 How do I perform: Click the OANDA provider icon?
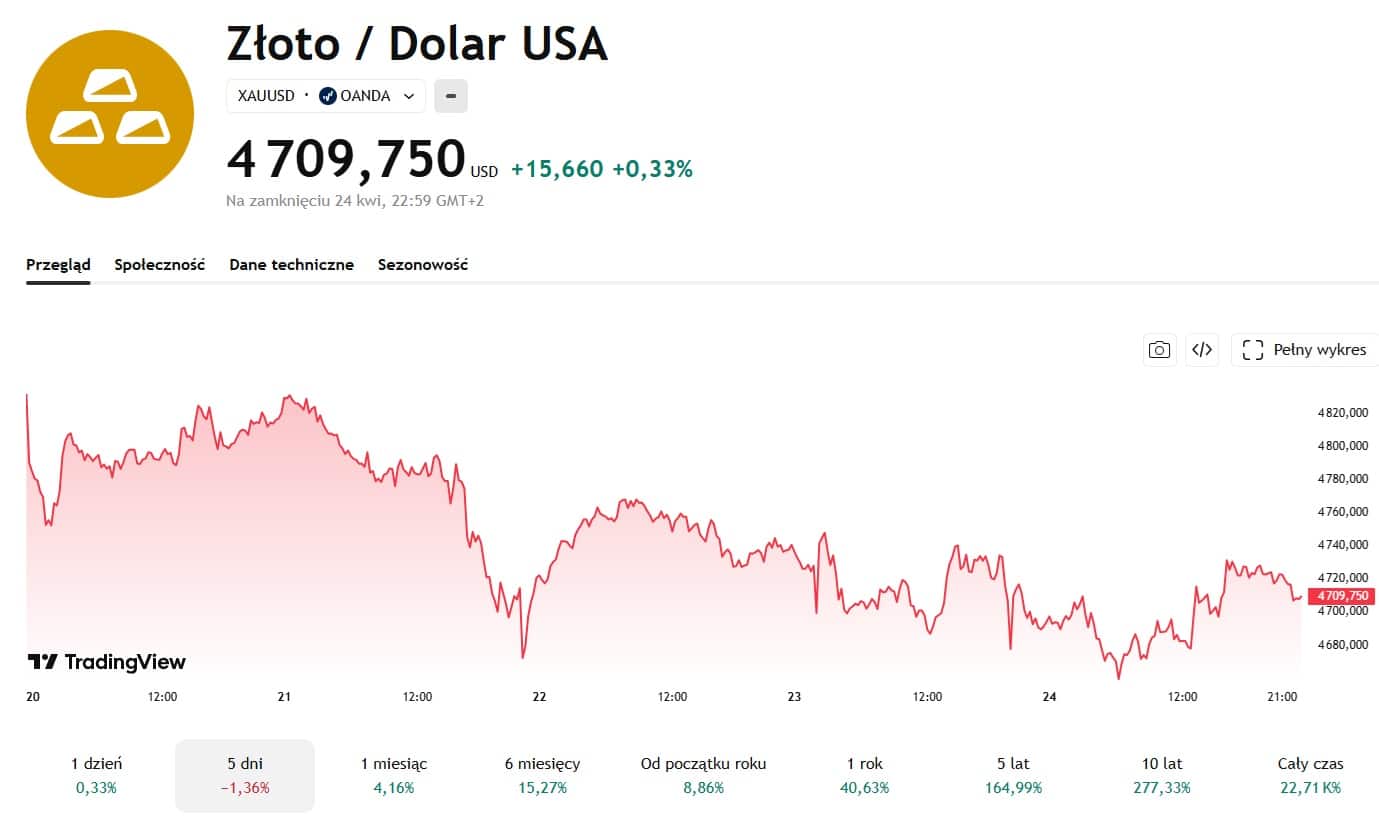327,96
